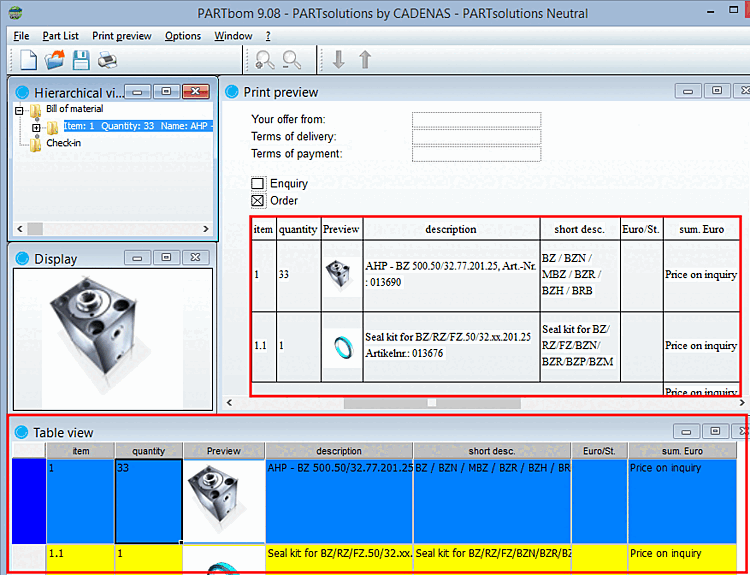Open the Window menu
750x575 pixels.
233,36
